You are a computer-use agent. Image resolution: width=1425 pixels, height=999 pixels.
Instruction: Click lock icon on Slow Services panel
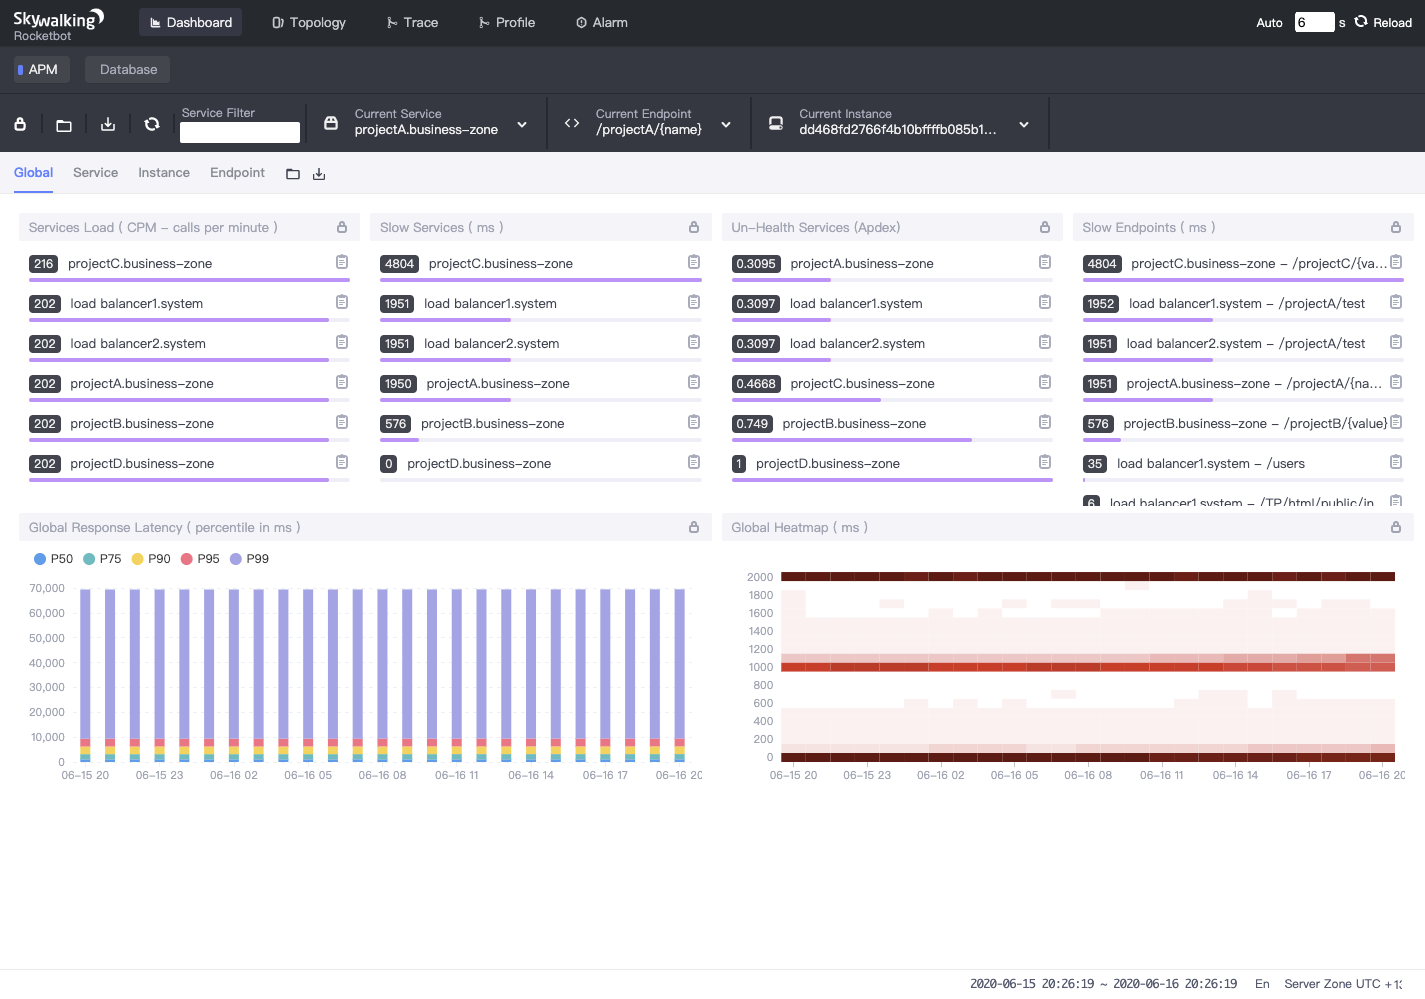694,227
